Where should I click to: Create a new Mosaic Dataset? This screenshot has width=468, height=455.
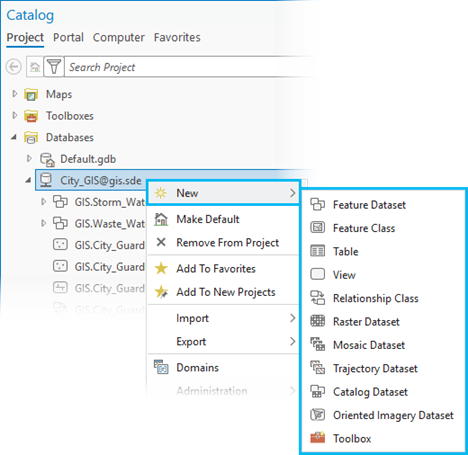(383, 345)
